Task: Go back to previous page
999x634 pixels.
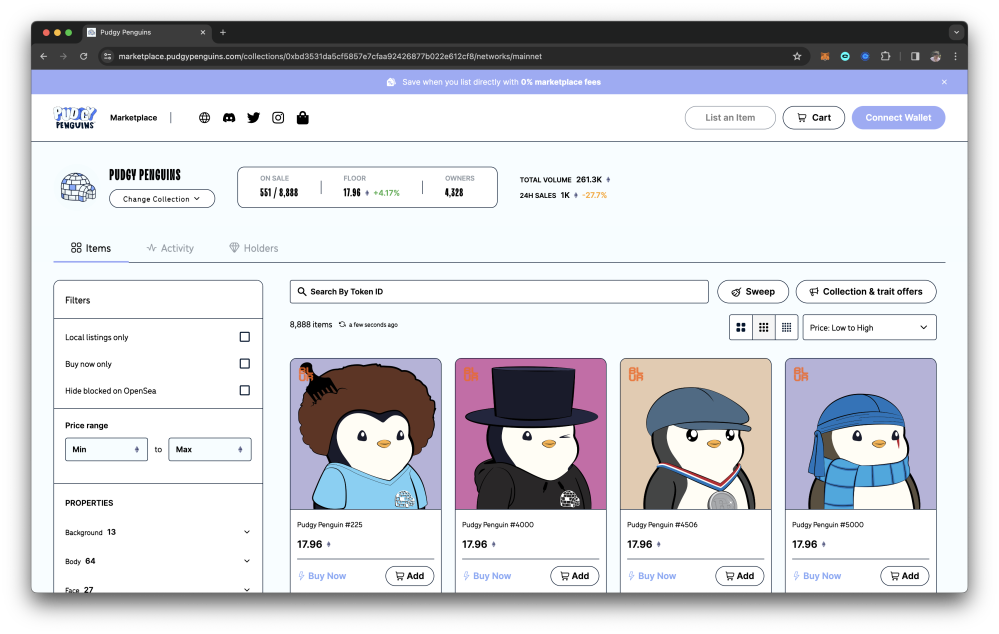Action: pyautogui.click(x=43, y=56)
